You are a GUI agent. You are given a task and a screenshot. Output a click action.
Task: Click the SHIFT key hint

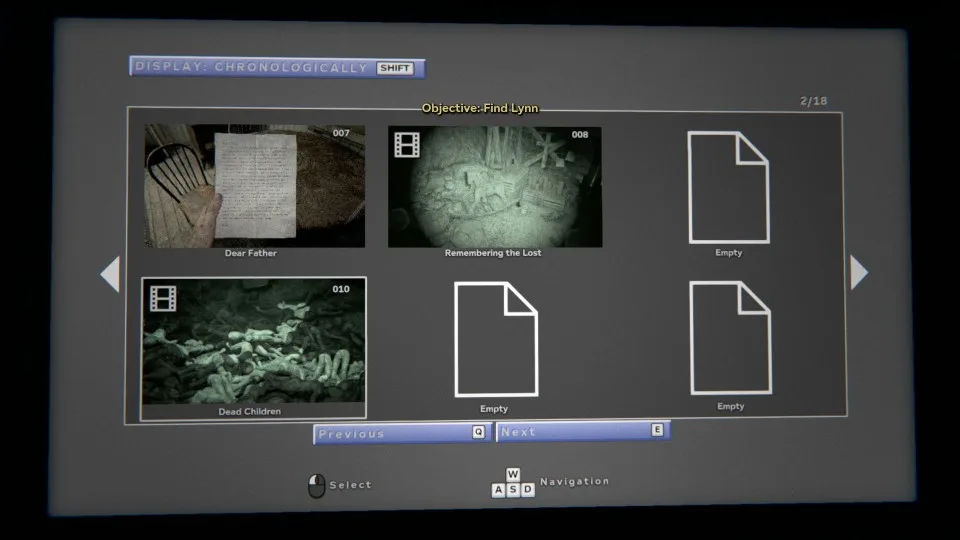[x=395, y=68]
